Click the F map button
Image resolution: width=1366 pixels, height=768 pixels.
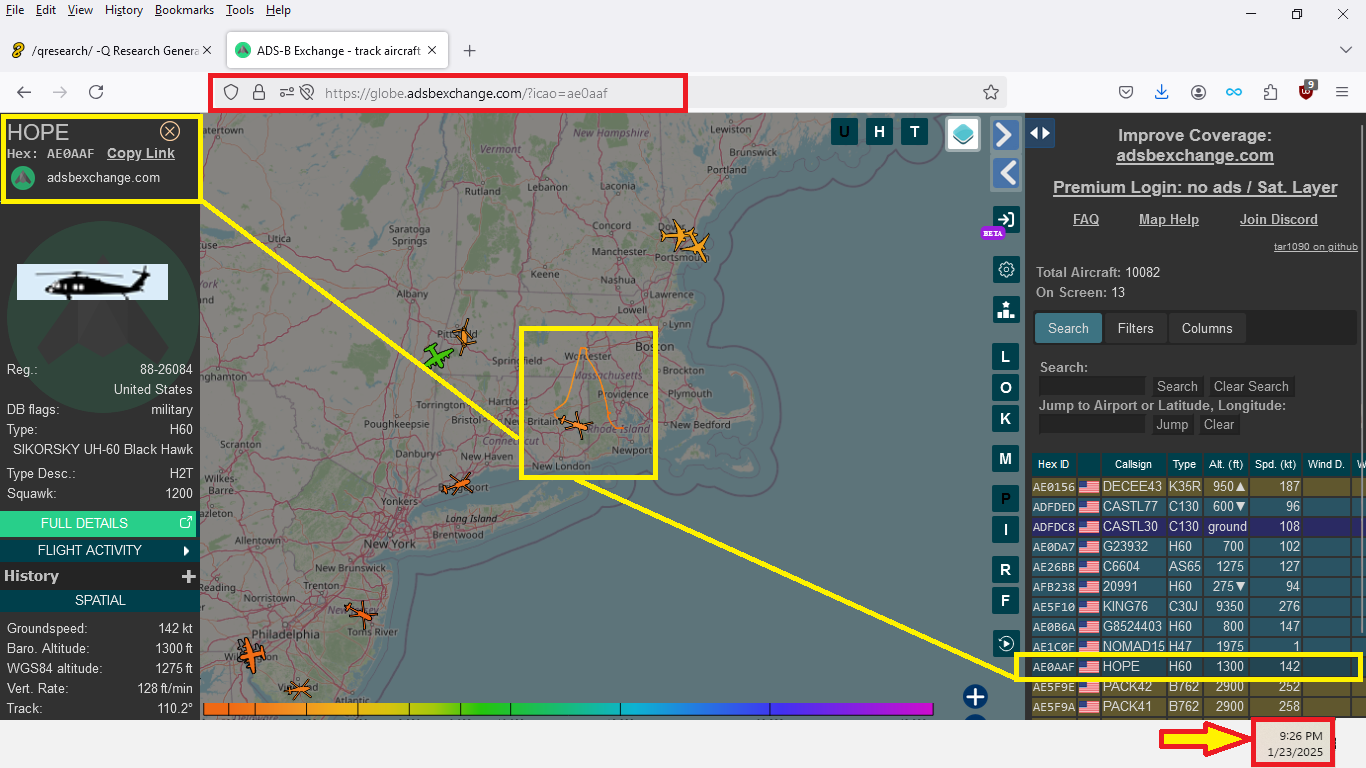1006,600
